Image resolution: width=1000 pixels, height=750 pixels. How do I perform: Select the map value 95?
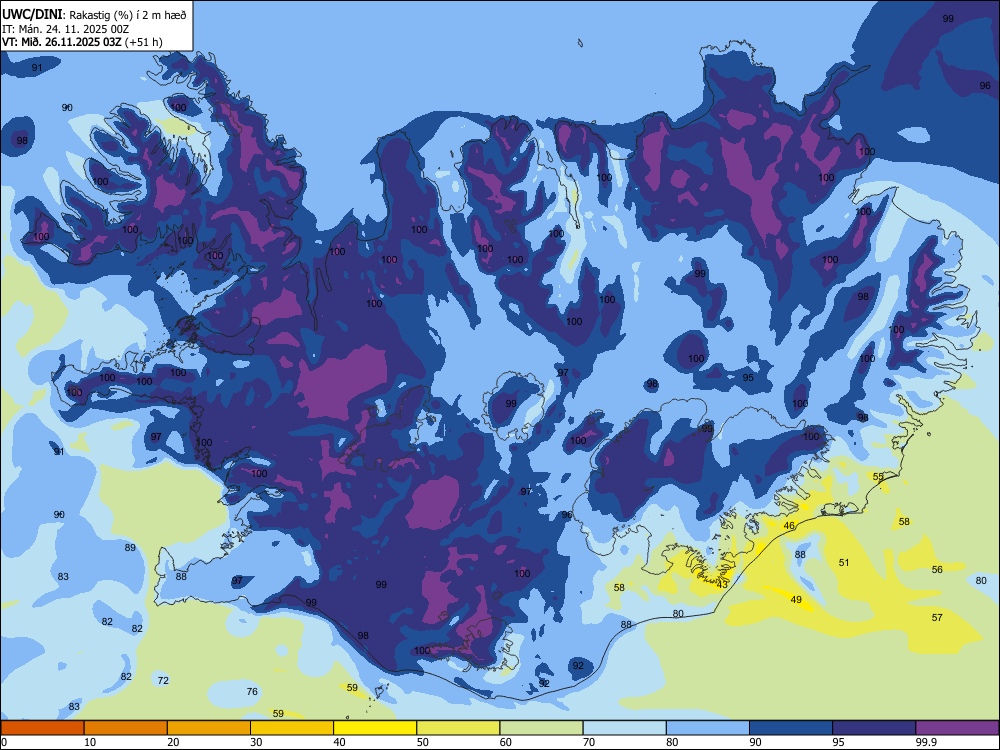click(x=748, y=378)
